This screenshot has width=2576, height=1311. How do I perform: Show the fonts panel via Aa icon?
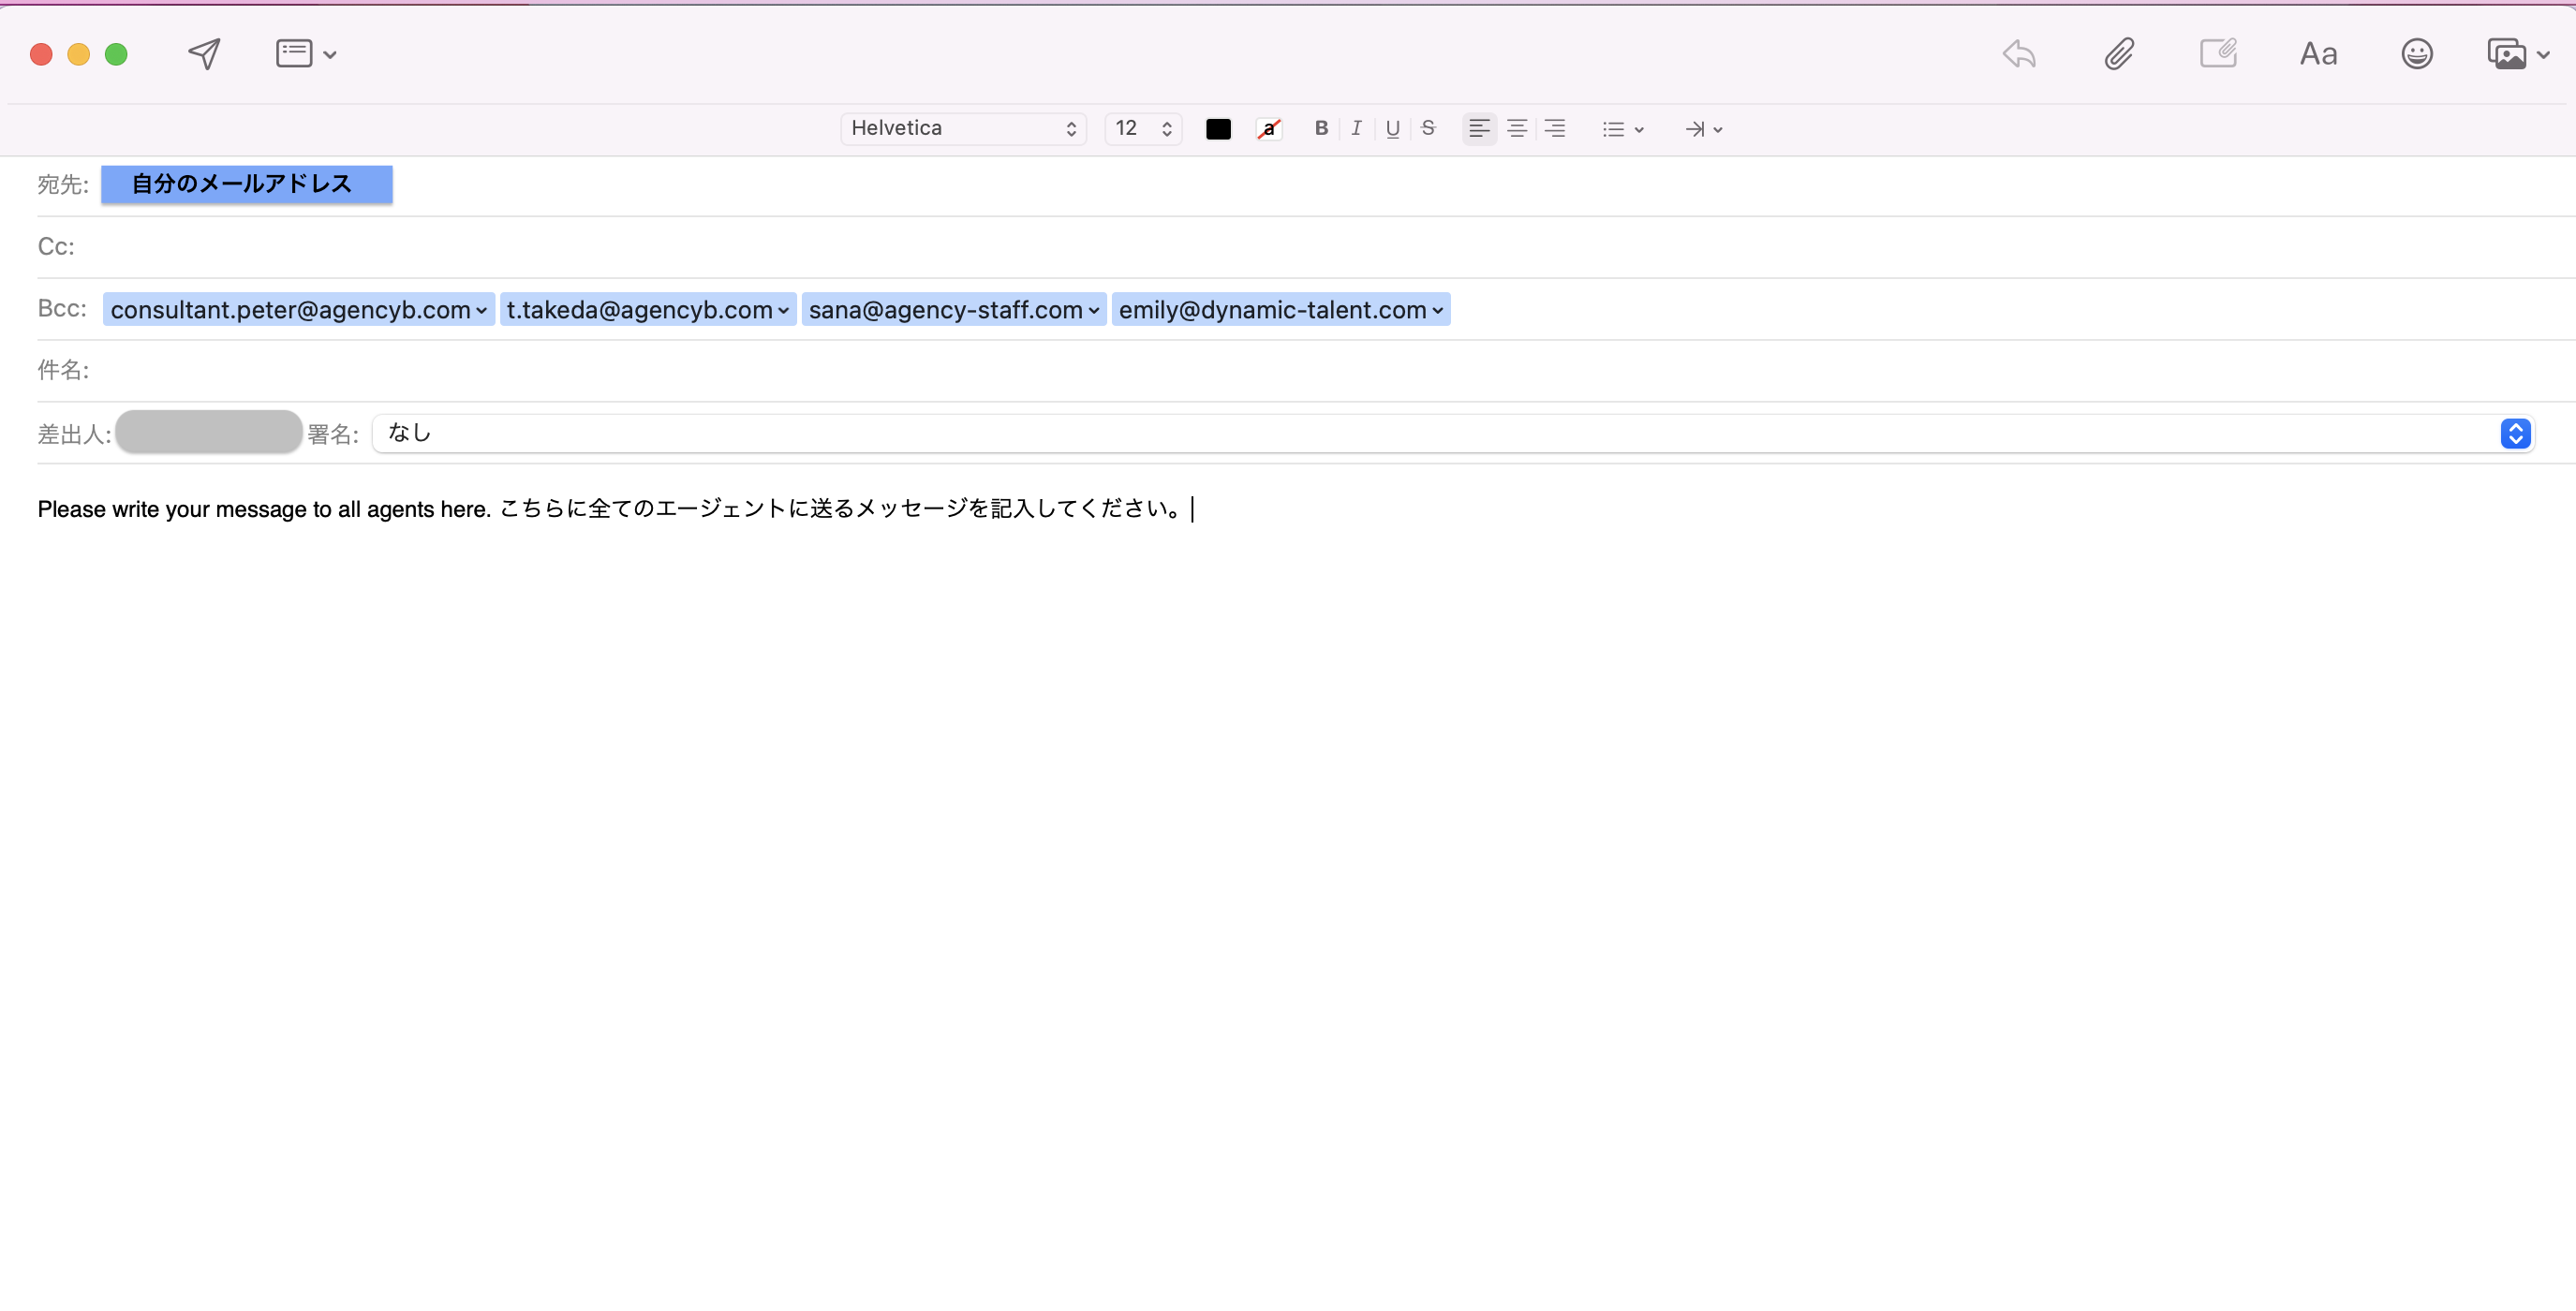click(x=2319, y=54)
